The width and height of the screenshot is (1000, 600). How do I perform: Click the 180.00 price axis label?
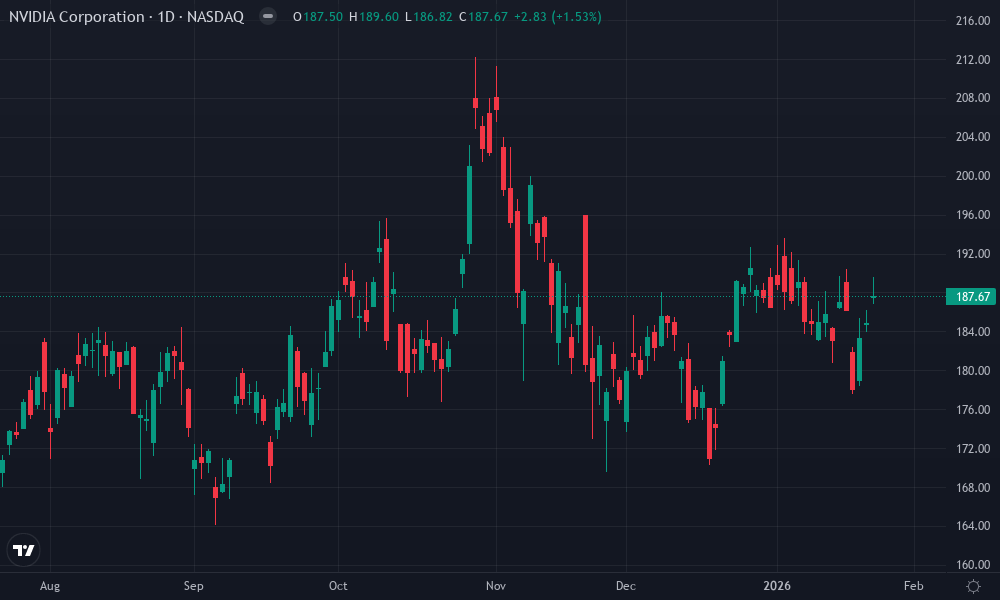tap(973, 370)
